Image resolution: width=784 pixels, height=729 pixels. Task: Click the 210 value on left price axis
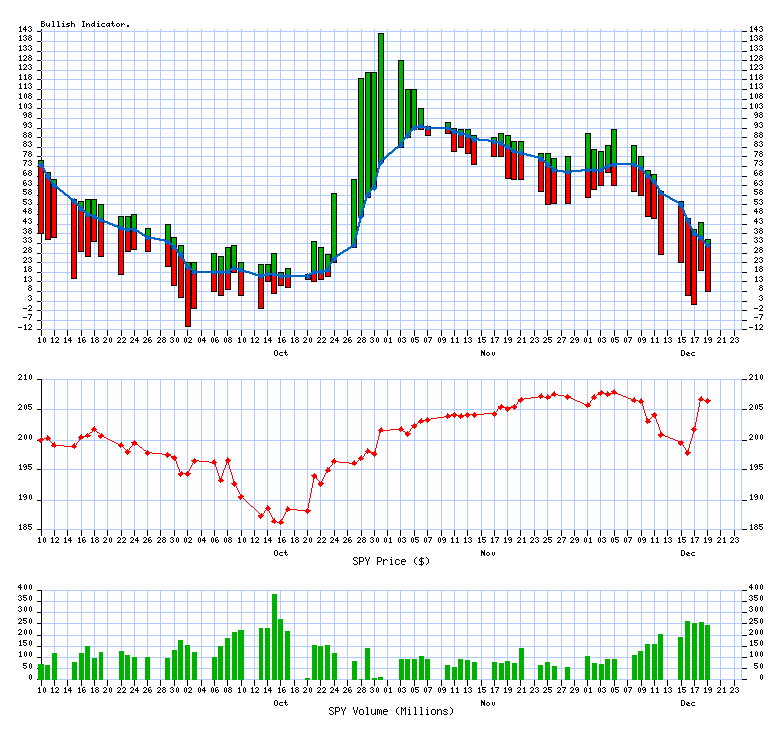[x=24, y=378]
